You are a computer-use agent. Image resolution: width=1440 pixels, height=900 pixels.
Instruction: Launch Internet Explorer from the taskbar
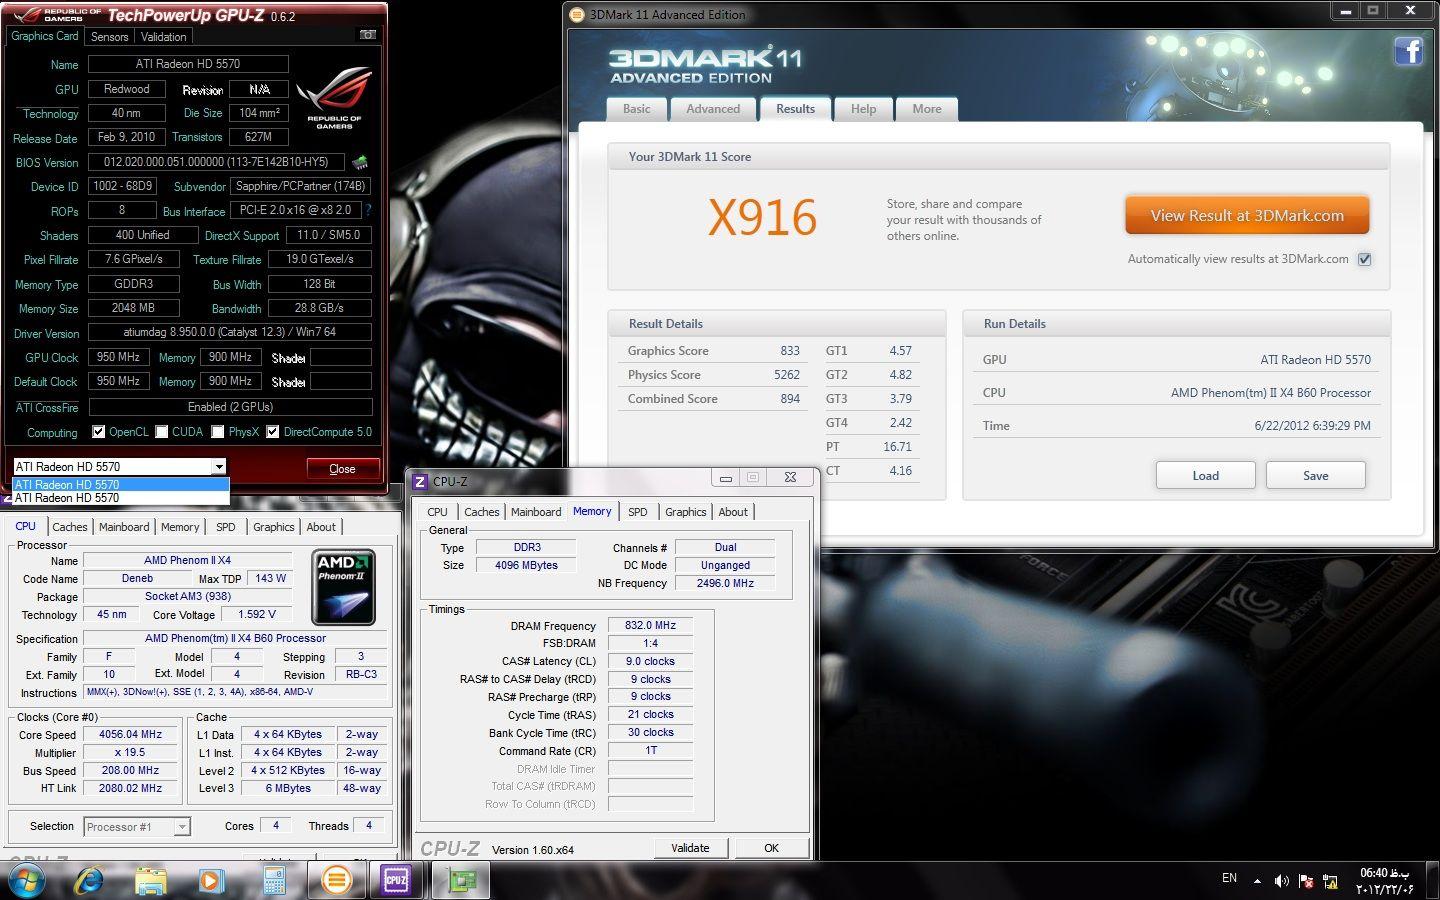click(90, 881)
